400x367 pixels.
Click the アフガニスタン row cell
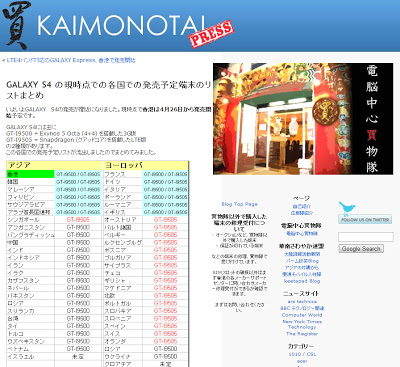click(30, 227)
